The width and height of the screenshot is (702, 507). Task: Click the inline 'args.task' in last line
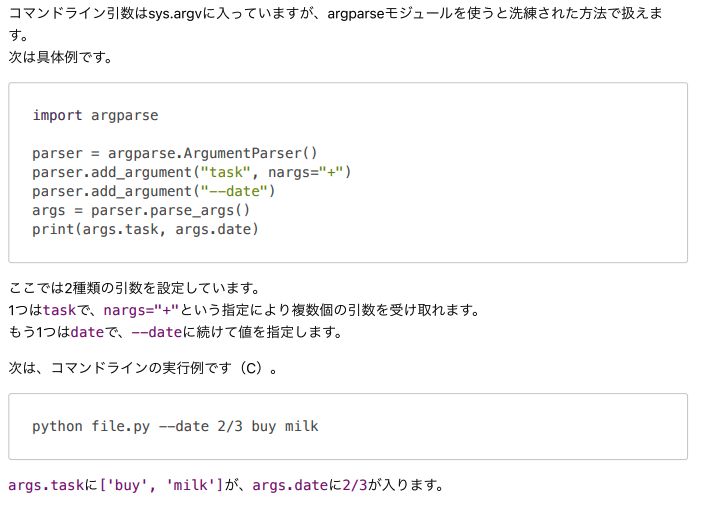coord(45,485)
